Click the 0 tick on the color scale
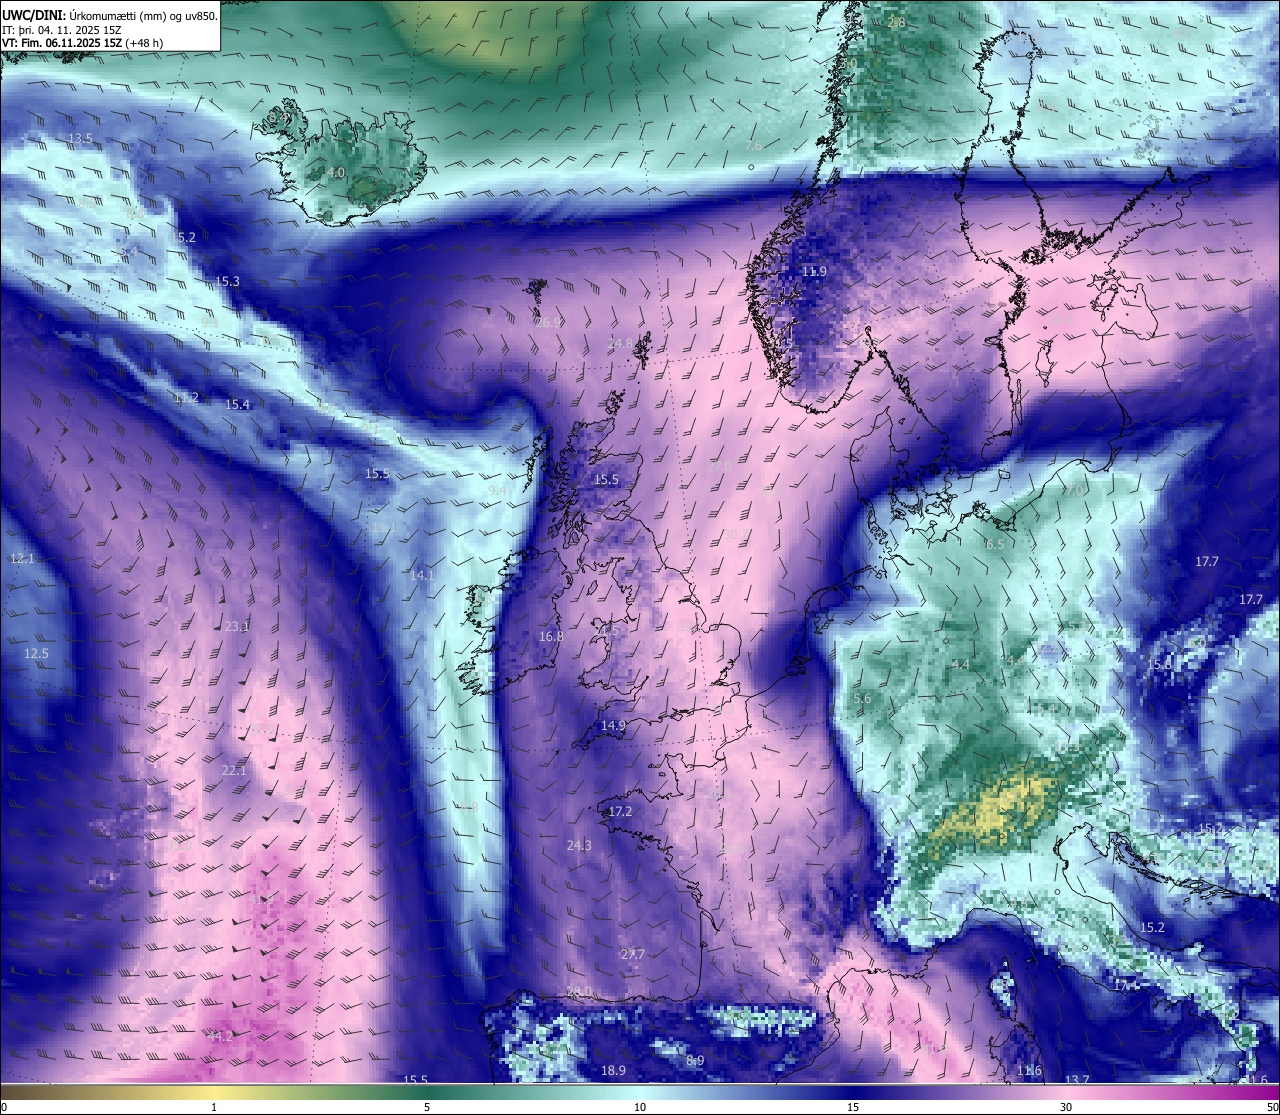Screen dimensions: 1280x1115 (3, 1107)
